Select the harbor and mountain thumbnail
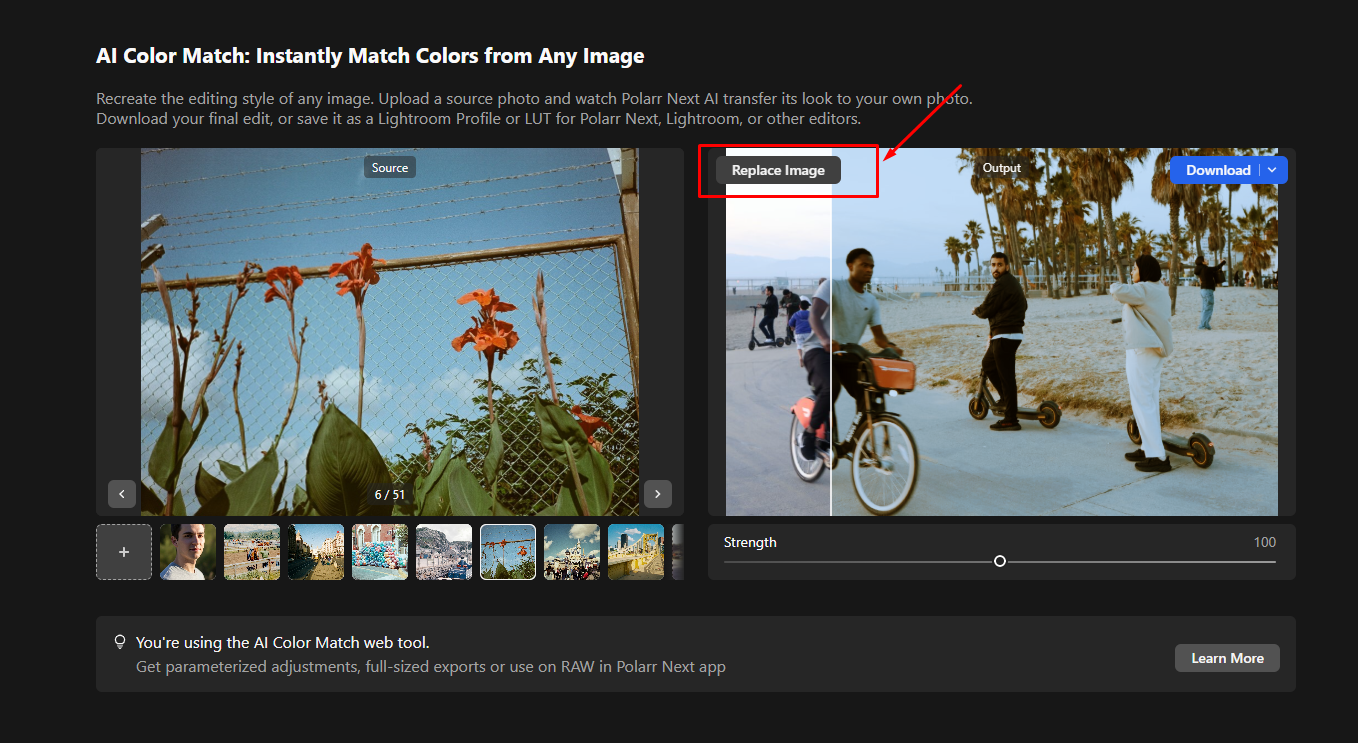Image resolution: width=1358 pixels, height=743 pixels. pyautogui.click(x=444, y=551)
